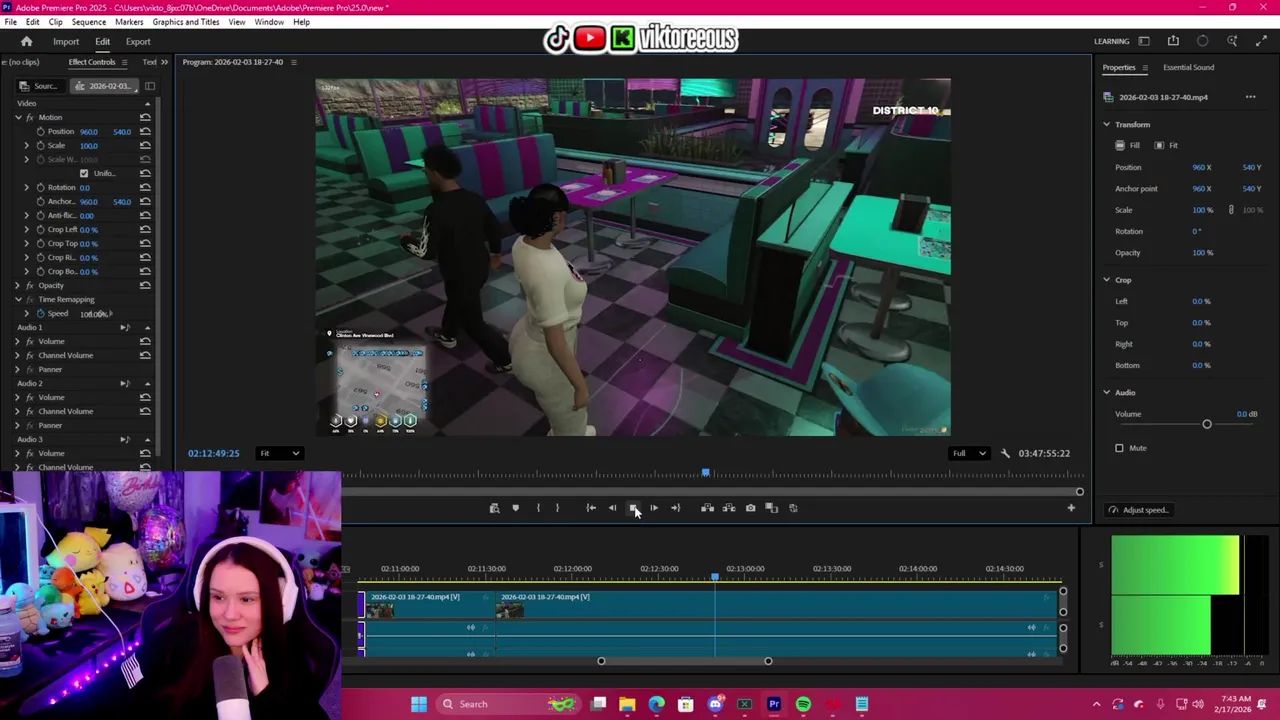Click the Program timecode 02:12:49:25
The width and height of the screenshot is (1280, 720).
(213, 453)
